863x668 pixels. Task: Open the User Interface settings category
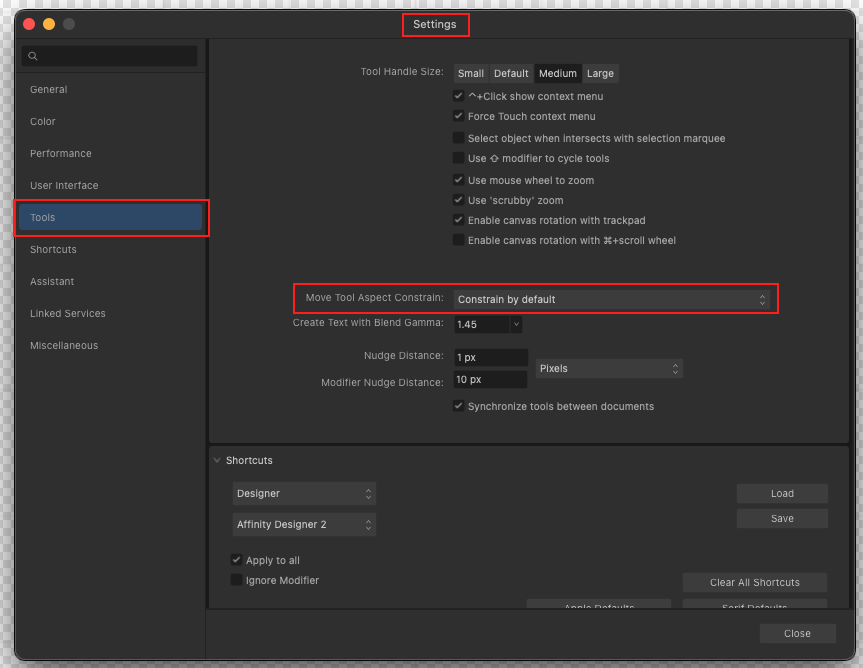(64, 186)
